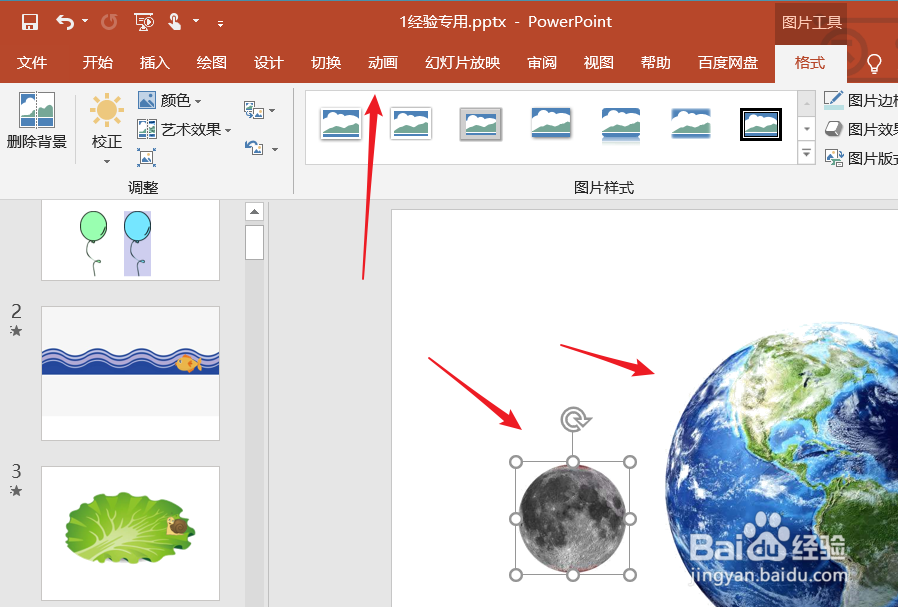Image resolution: width=898 pixels, height=607 pixels.
Task: Click the reset picture icon
Action: (254, 148)
